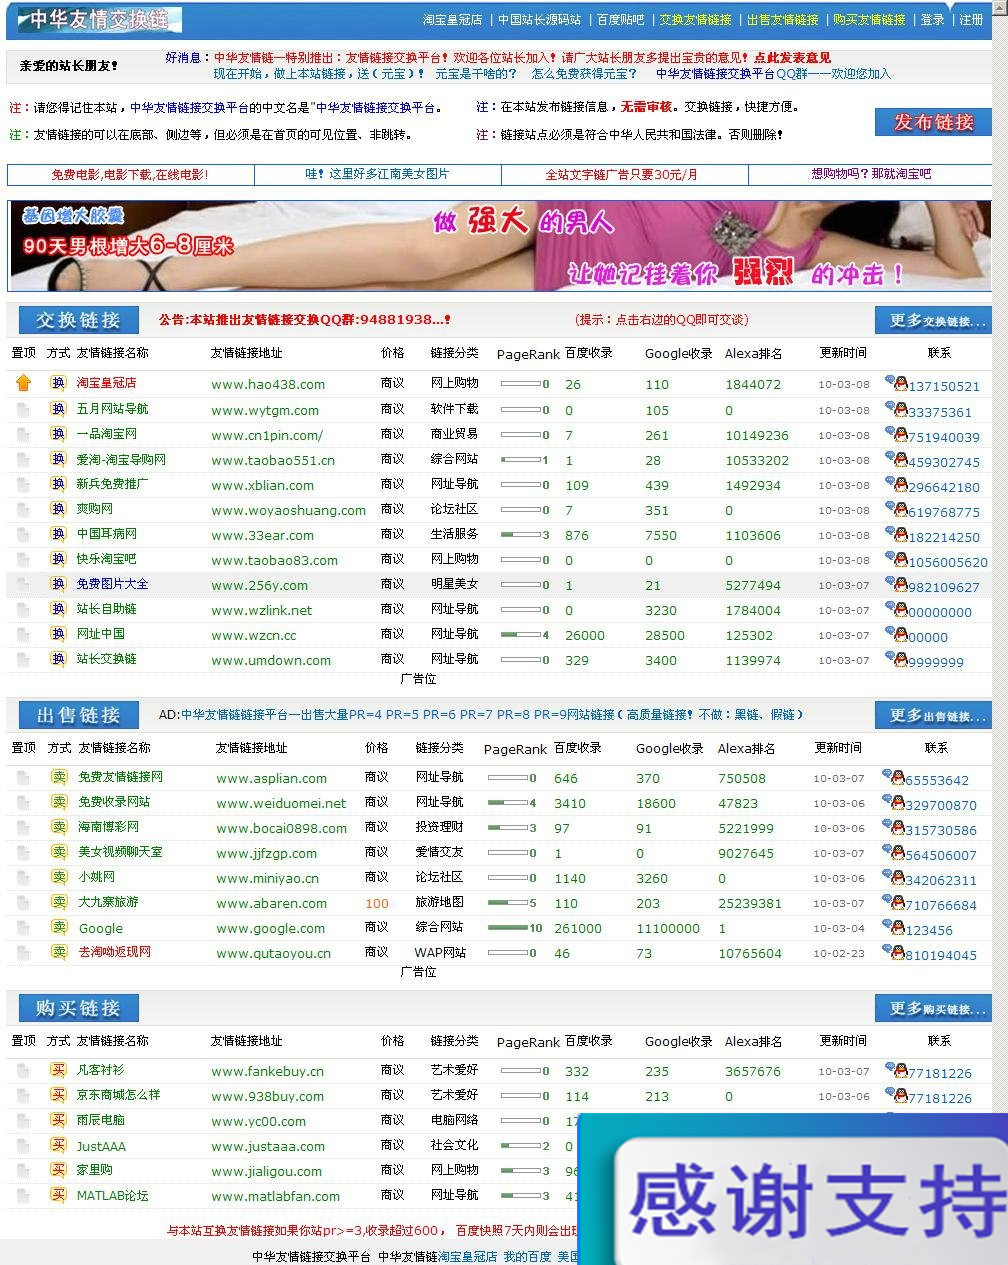Click the 美女视频聊天室 link name
1008x1265 pixels.
[x=120, y=852]
